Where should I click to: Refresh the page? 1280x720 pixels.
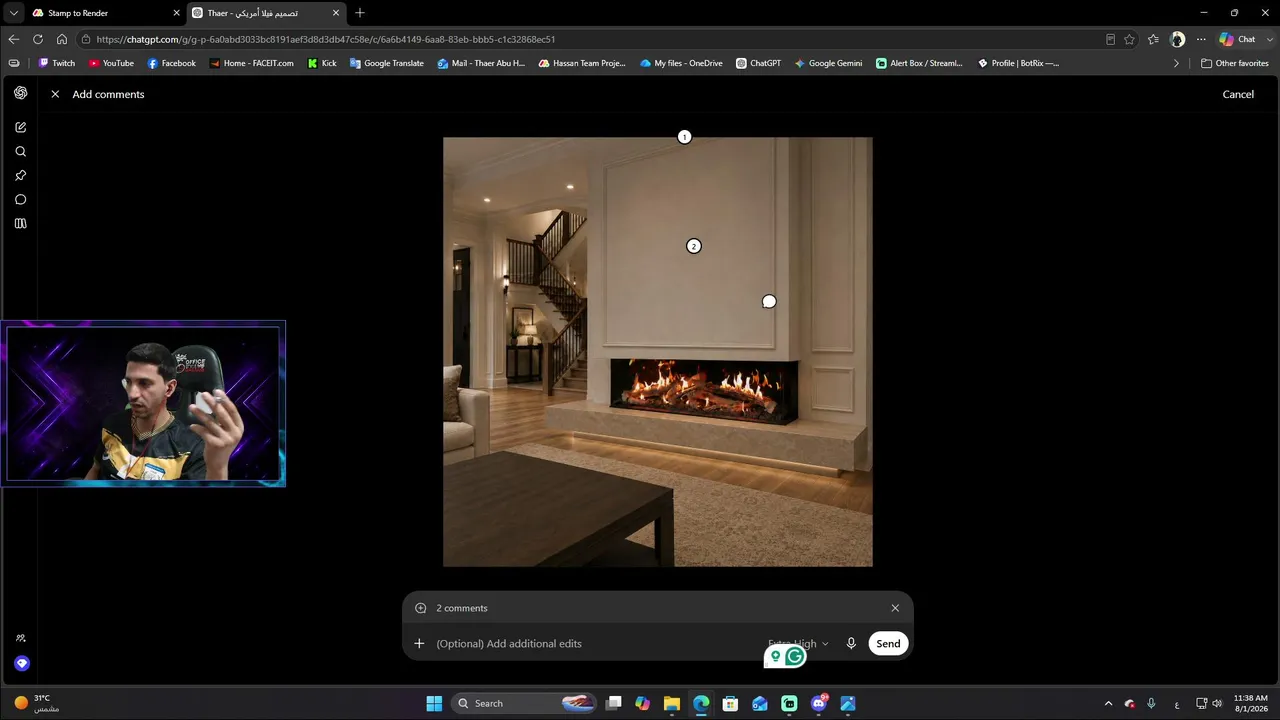[x=38, y=39]
